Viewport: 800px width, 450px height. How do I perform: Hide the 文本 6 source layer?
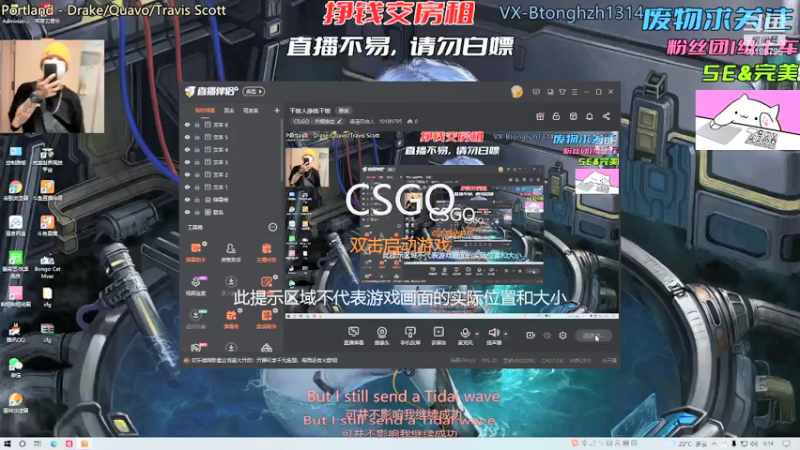point(187,124)
